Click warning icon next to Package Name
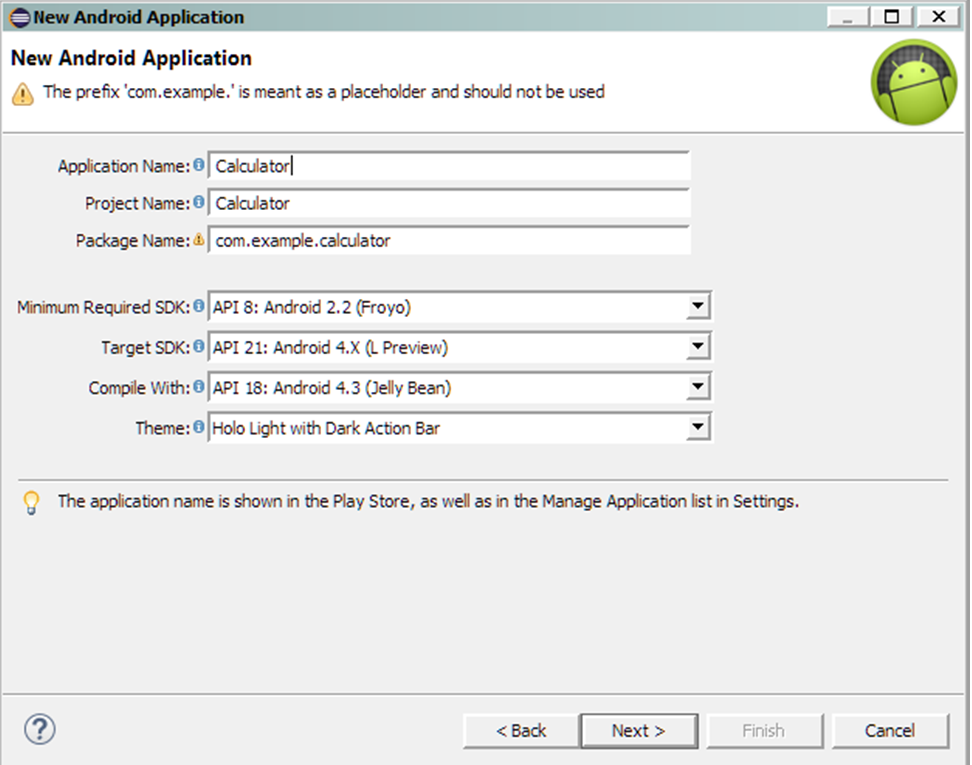This screenshot has width=972, height=765. (x=198, y=239)
